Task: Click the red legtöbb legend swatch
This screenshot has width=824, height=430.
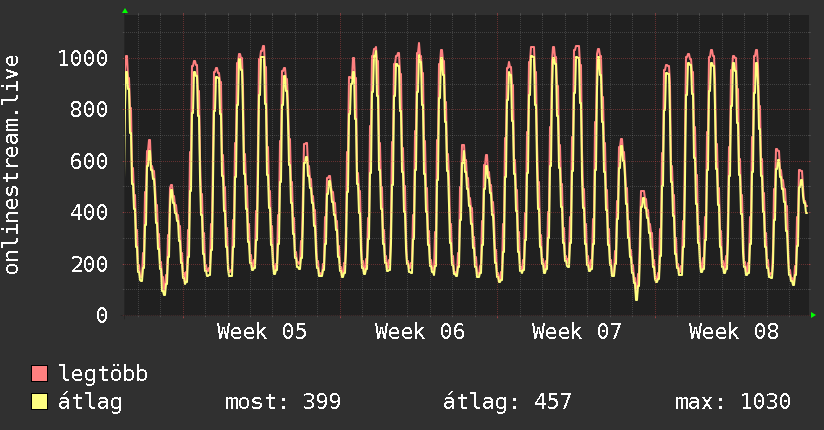Action: (x=40, y=375)
